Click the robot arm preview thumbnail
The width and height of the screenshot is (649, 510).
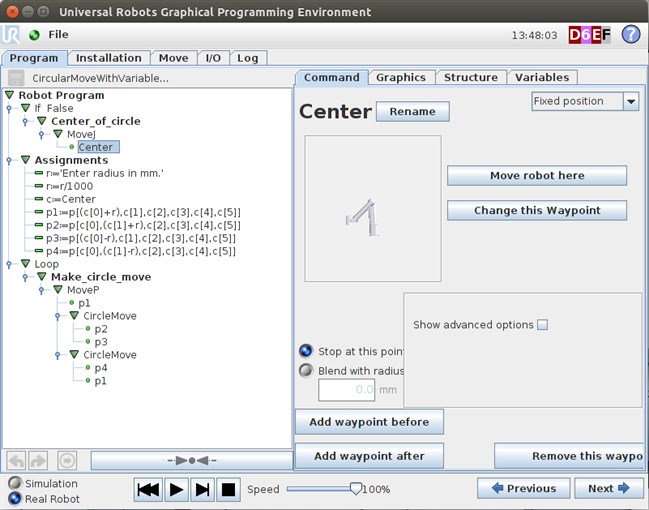point(373,209)
